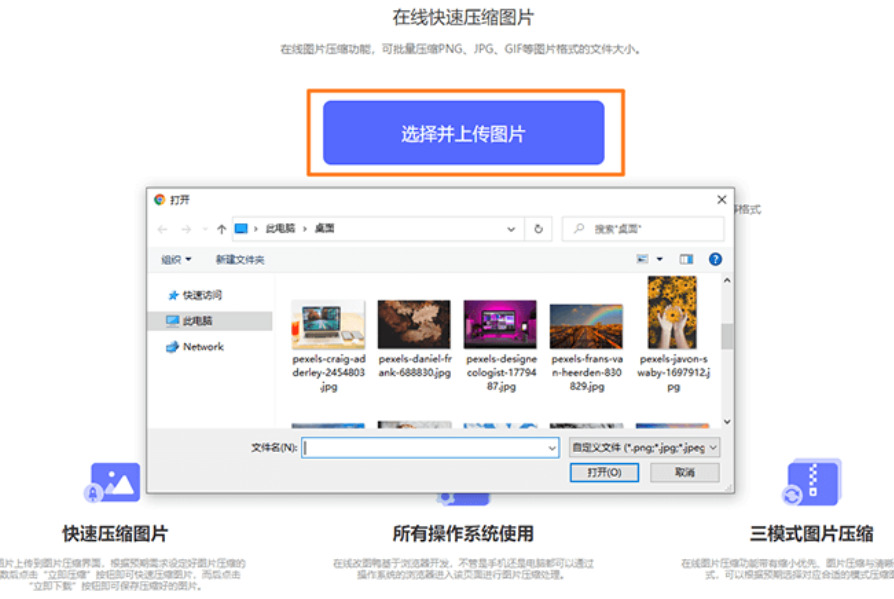894x599 pixels.
Task: Open the 自定义文件 file type dropdown
Action: 644,448
